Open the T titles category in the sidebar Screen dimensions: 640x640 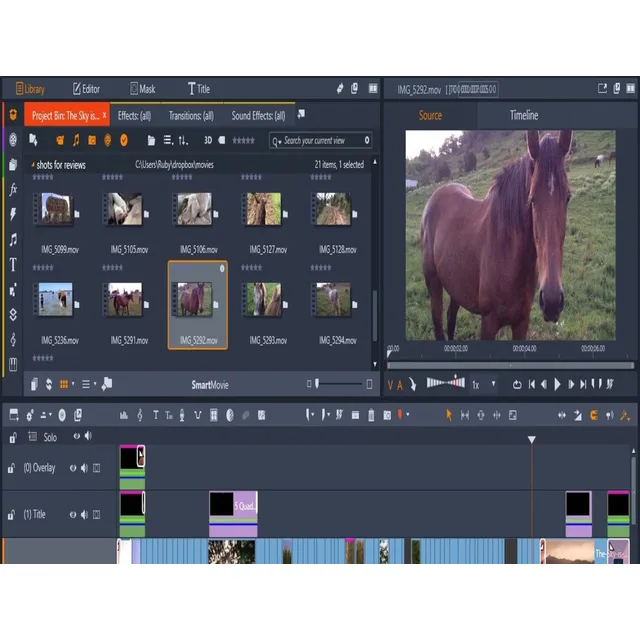coord(13,265)
